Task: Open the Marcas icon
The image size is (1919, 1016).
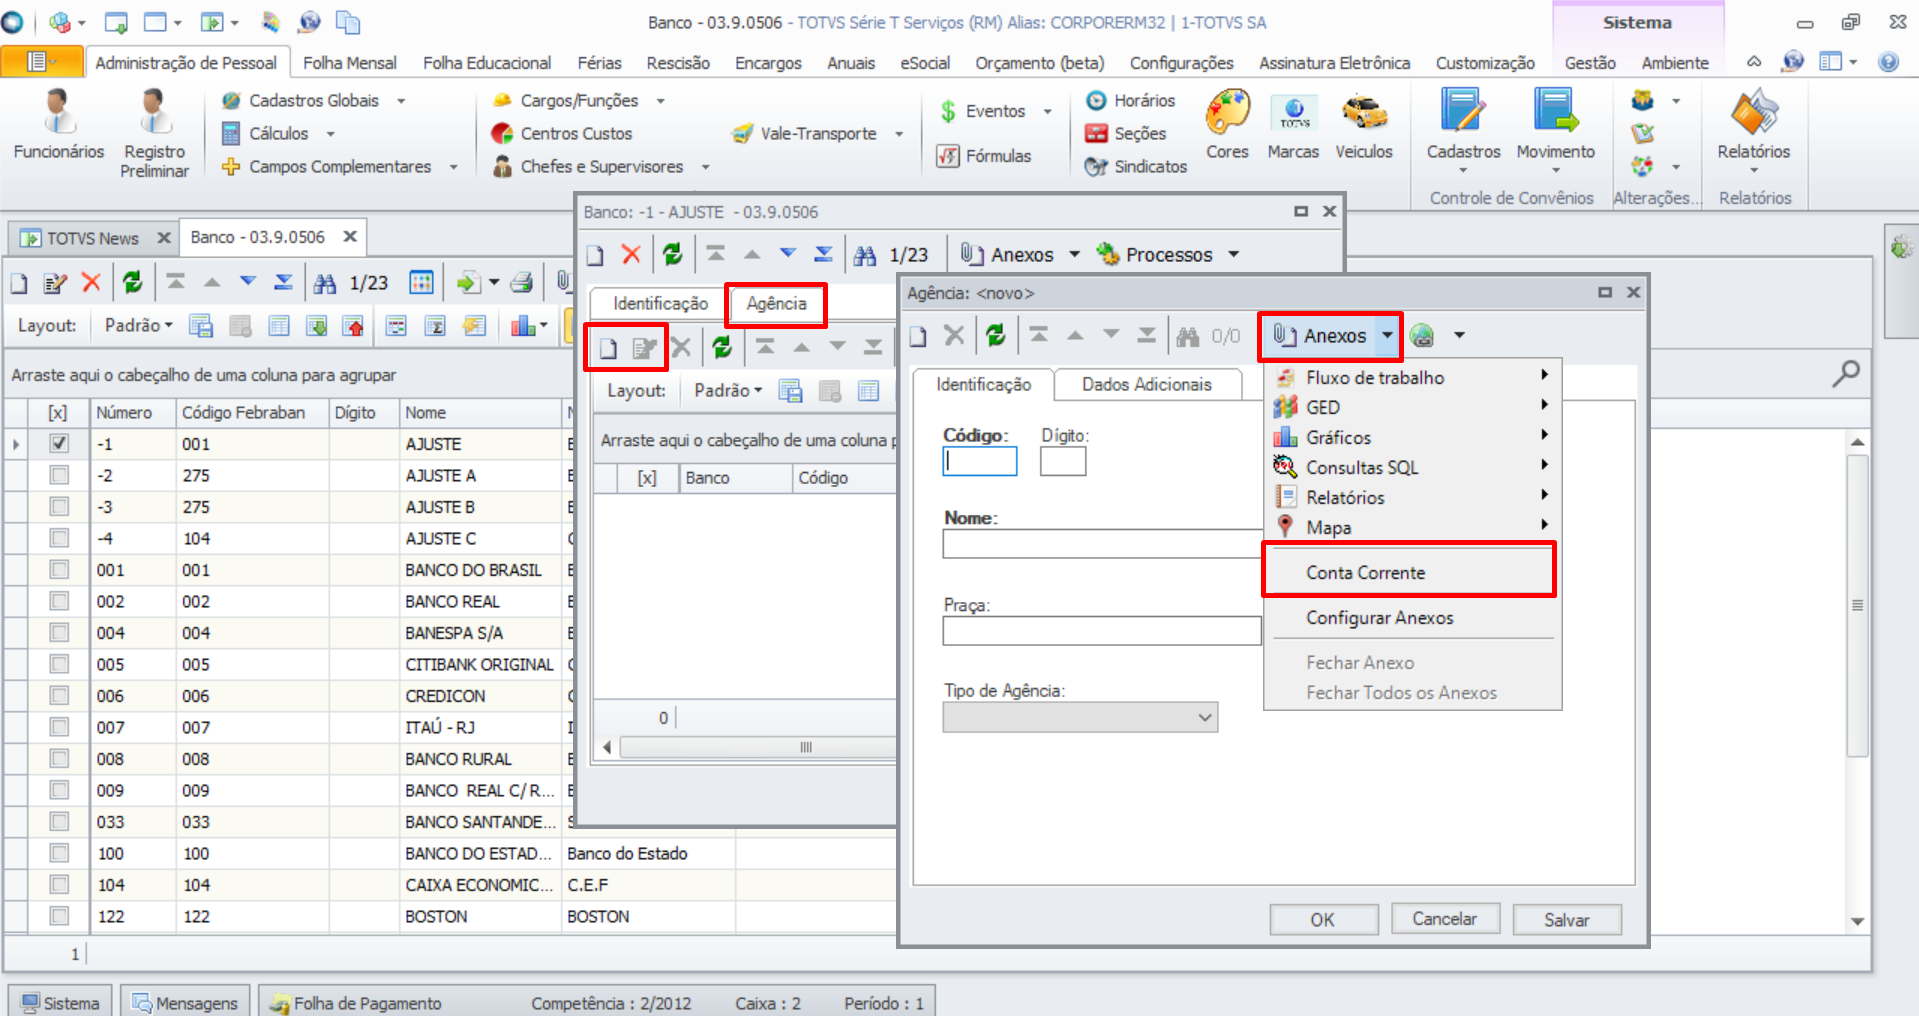Action: [x=1293, y=124]
